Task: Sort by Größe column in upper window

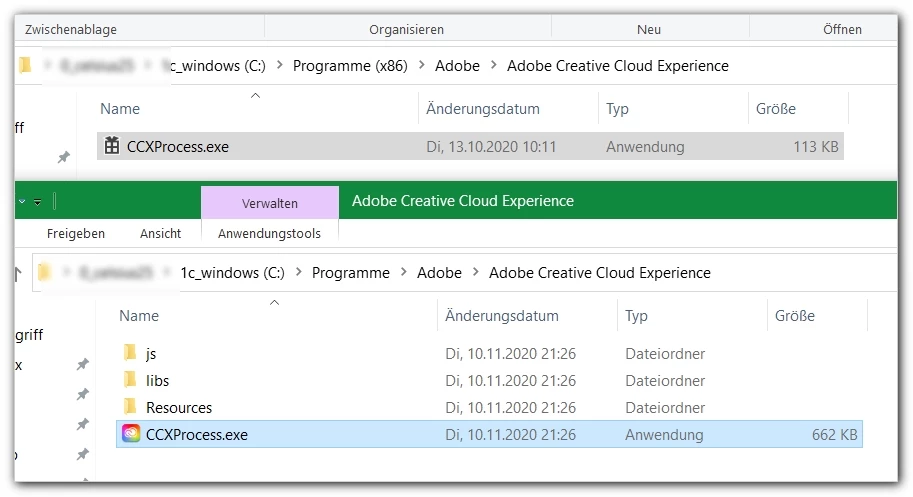Action: pos(776,108)
